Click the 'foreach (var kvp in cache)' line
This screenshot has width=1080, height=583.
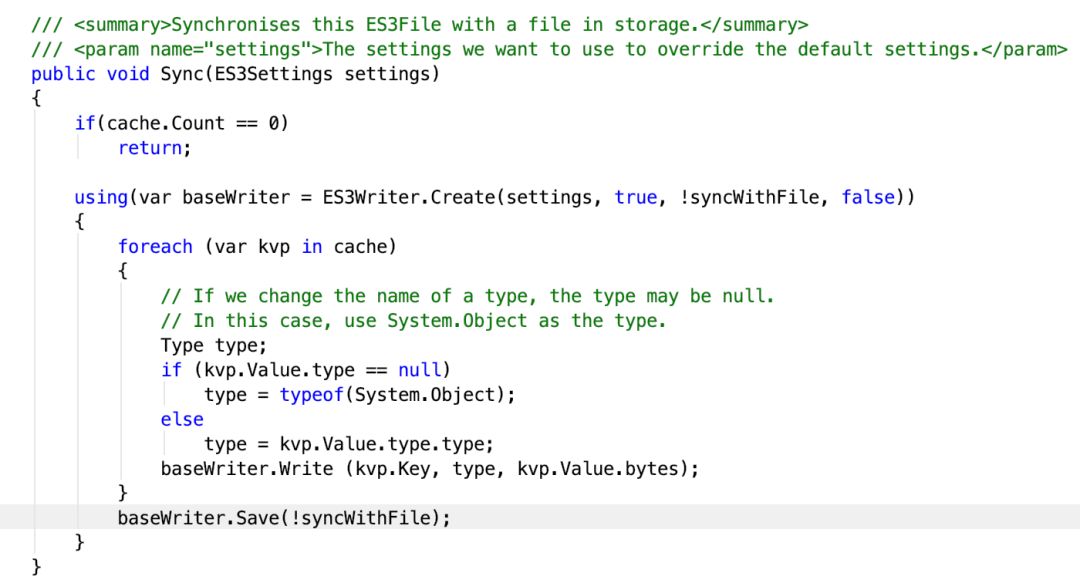(x=257, y=247)
